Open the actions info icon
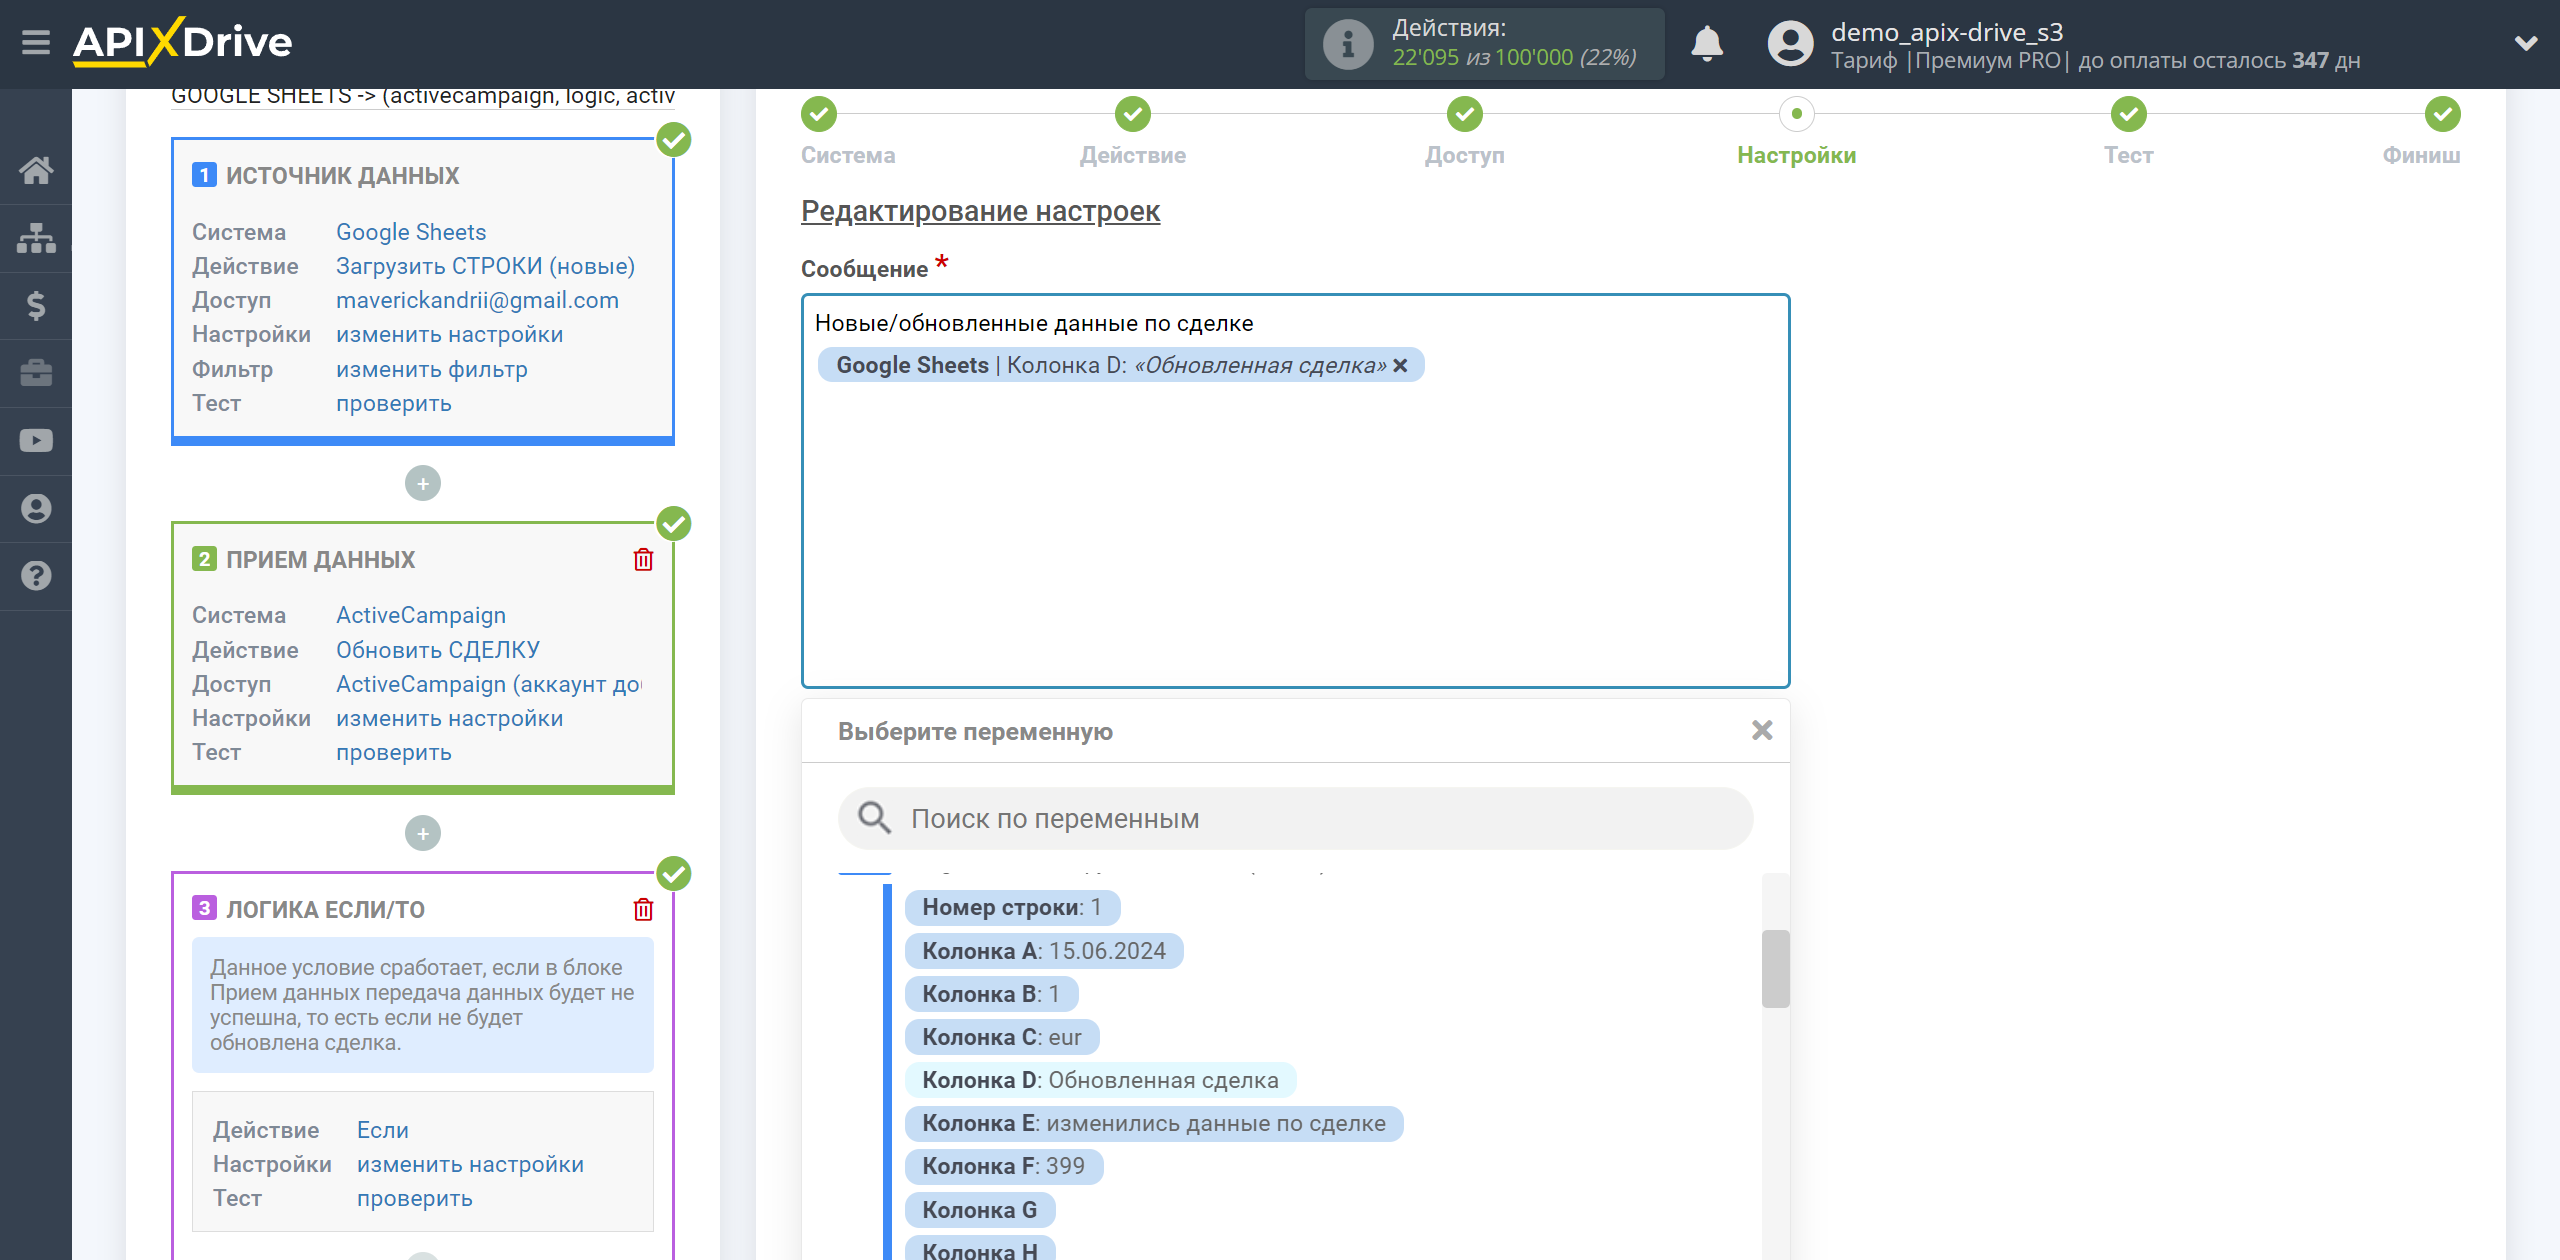The image size is (2560, 1260). click(x=1348, y=44)
